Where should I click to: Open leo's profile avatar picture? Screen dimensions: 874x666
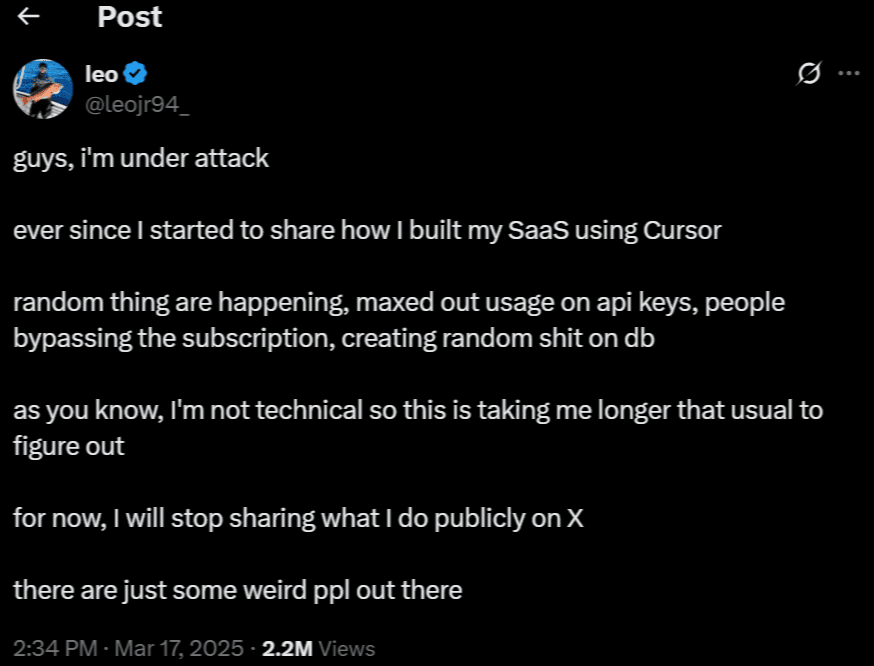[x=43, y=89]
